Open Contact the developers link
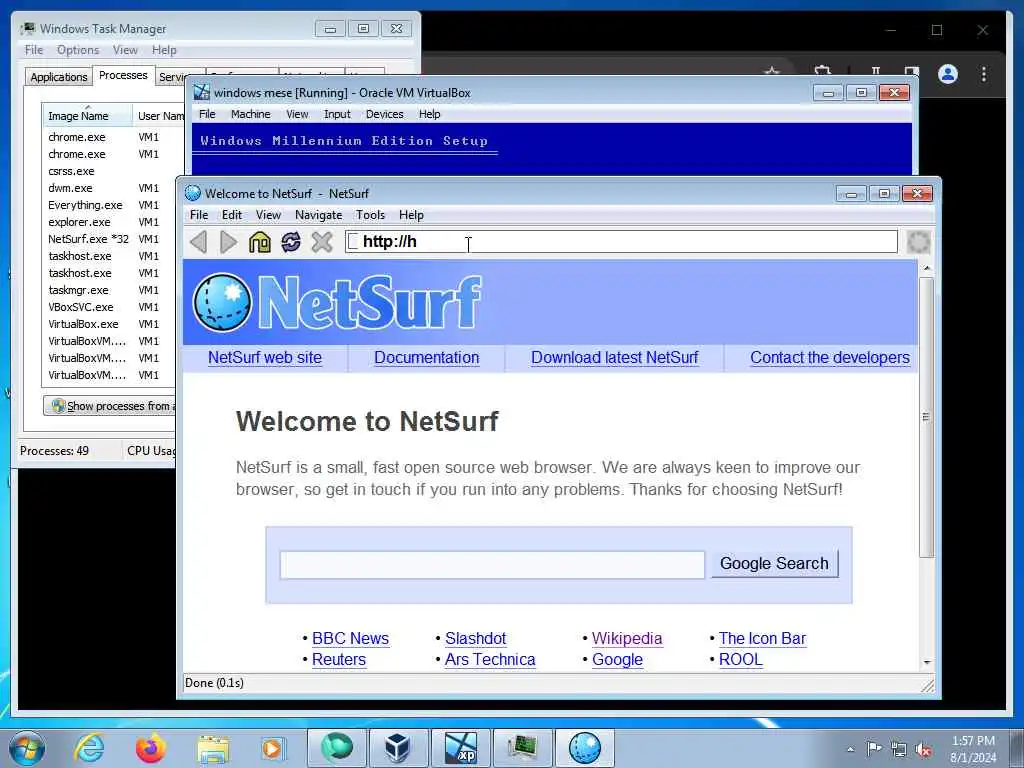This screenshot has height=768, width=1024. (829, 357)
